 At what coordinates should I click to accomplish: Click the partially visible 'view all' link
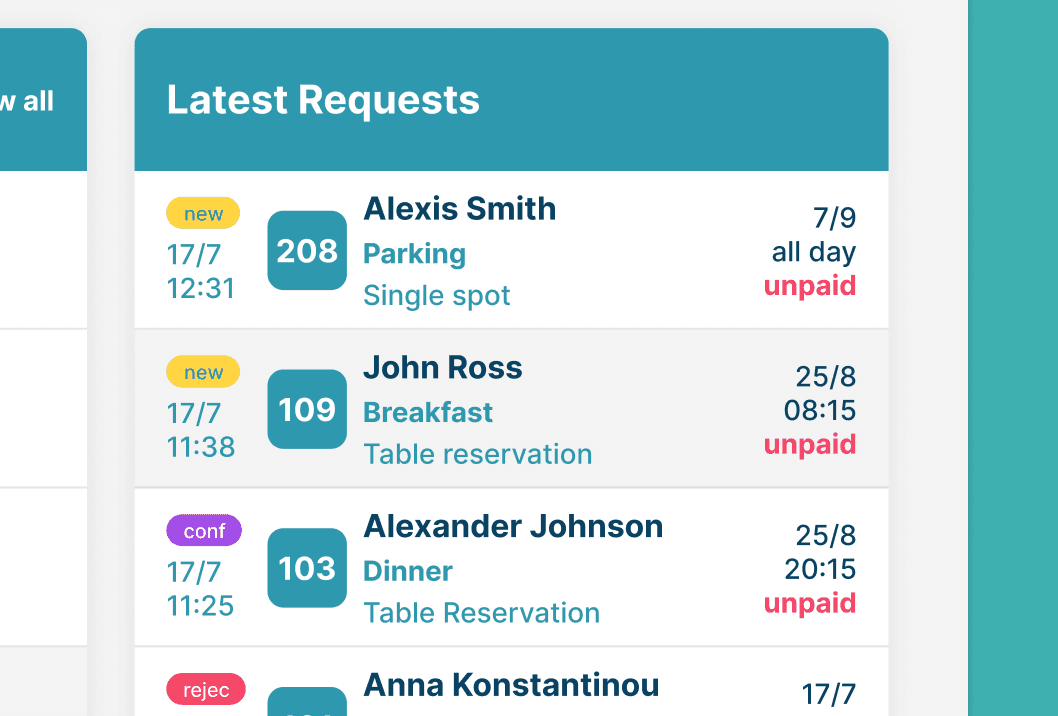coord(28,101)
